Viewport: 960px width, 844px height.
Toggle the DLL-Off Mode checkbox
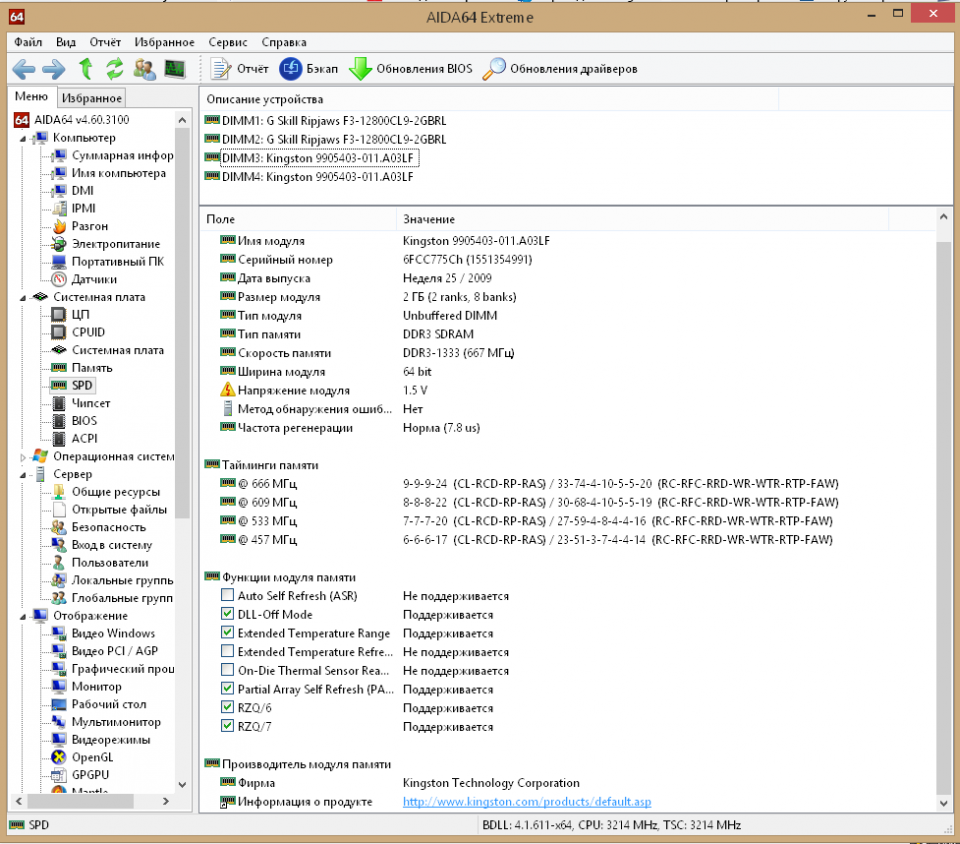tap(227, 614)
